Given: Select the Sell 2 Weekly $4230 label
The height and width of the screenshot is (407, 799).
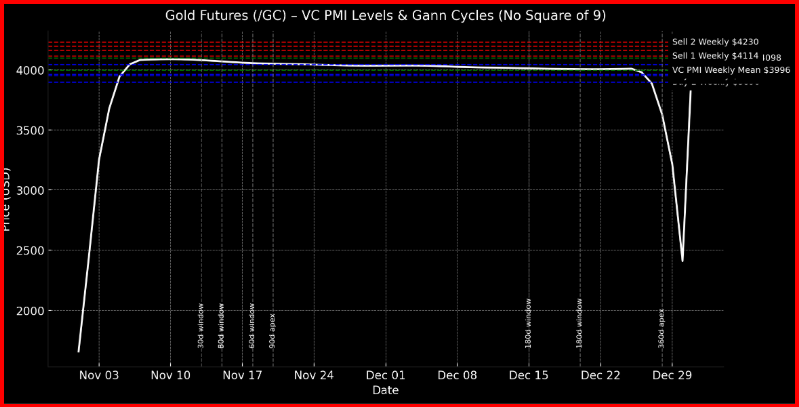Looking at the screenshot, I should [x=715, y=42].
